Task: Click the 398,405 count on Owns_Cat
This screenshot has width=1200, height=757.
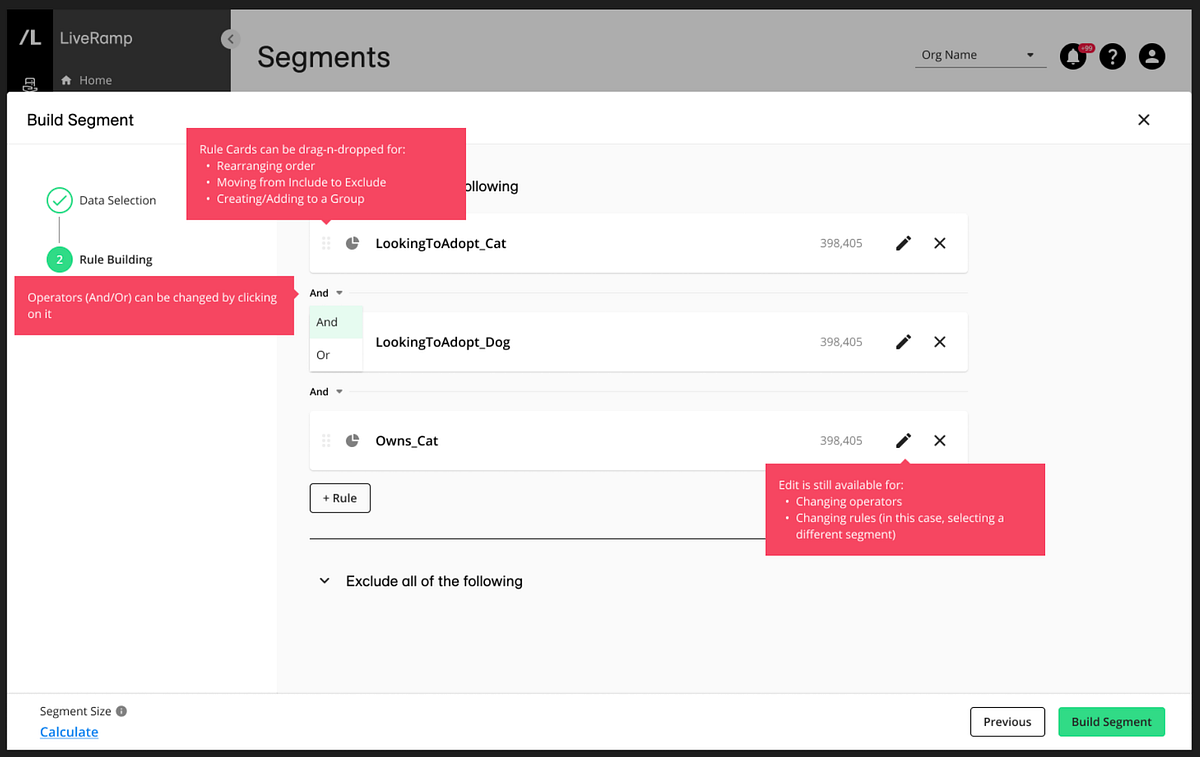Action: pyautogui.click(x=841, y=440)
